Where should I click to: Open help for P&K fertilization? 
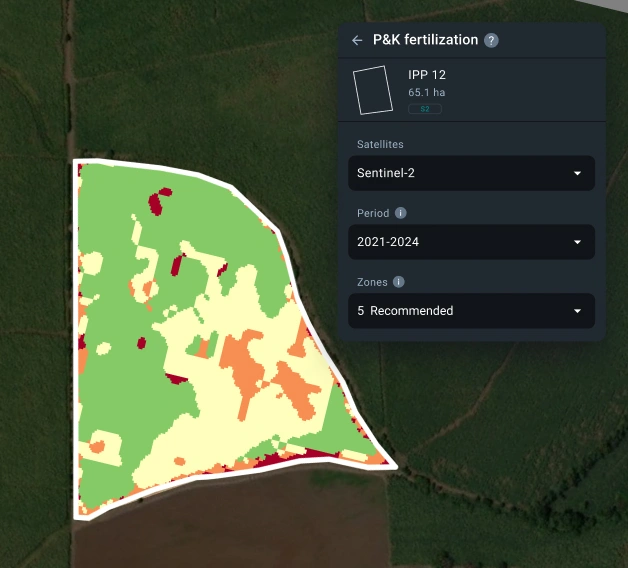pyautogui.click(x=491, y=40)
